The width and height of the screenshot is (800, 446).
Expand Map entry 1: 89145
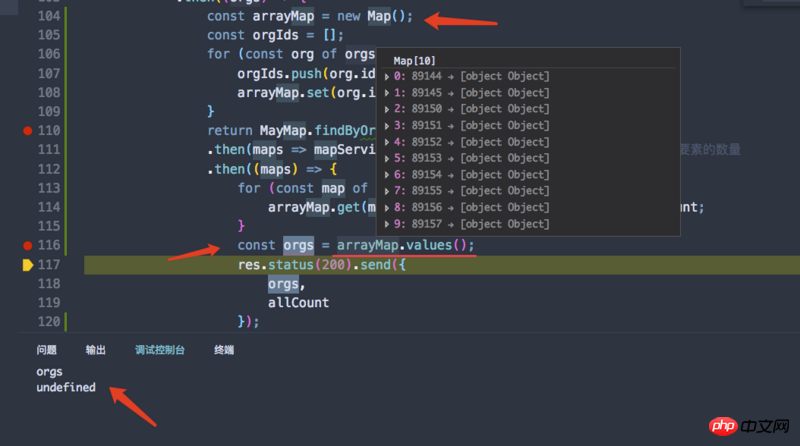coord(387,93)
